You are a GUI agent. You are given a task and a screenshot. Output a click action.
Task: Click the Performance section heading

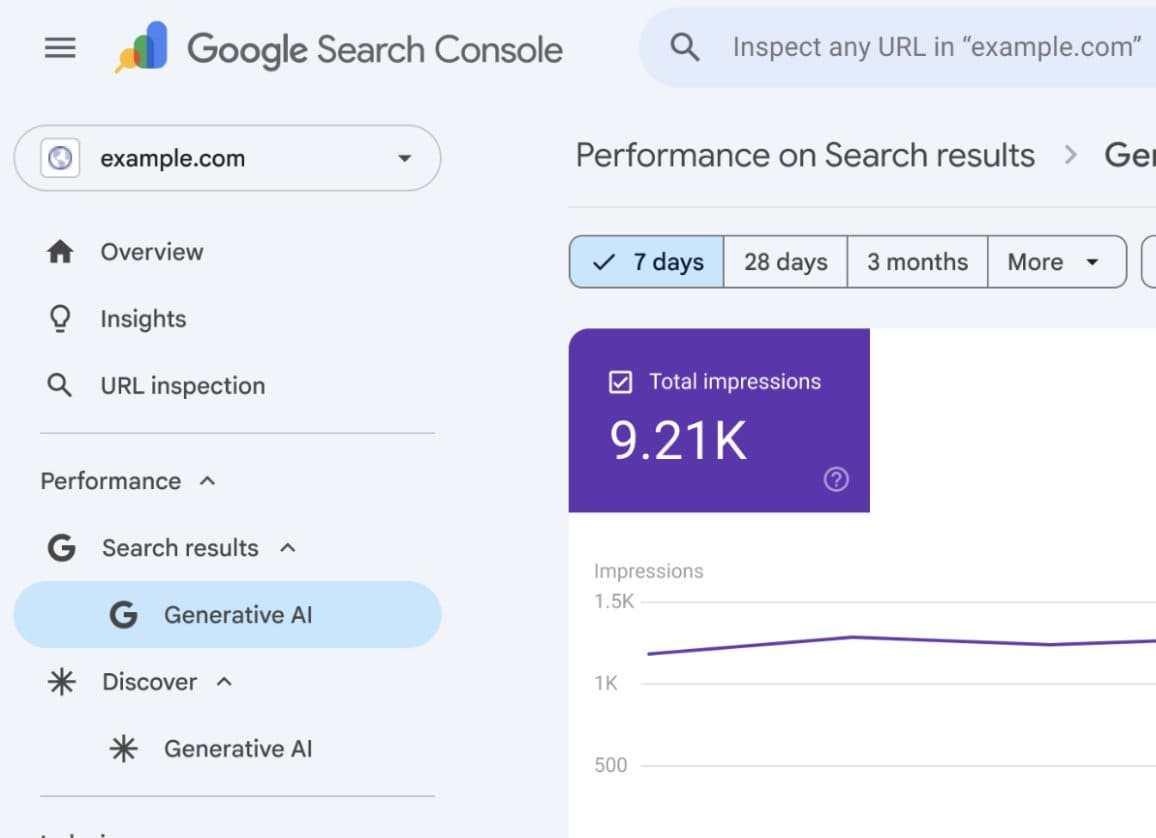click(111, 481)
